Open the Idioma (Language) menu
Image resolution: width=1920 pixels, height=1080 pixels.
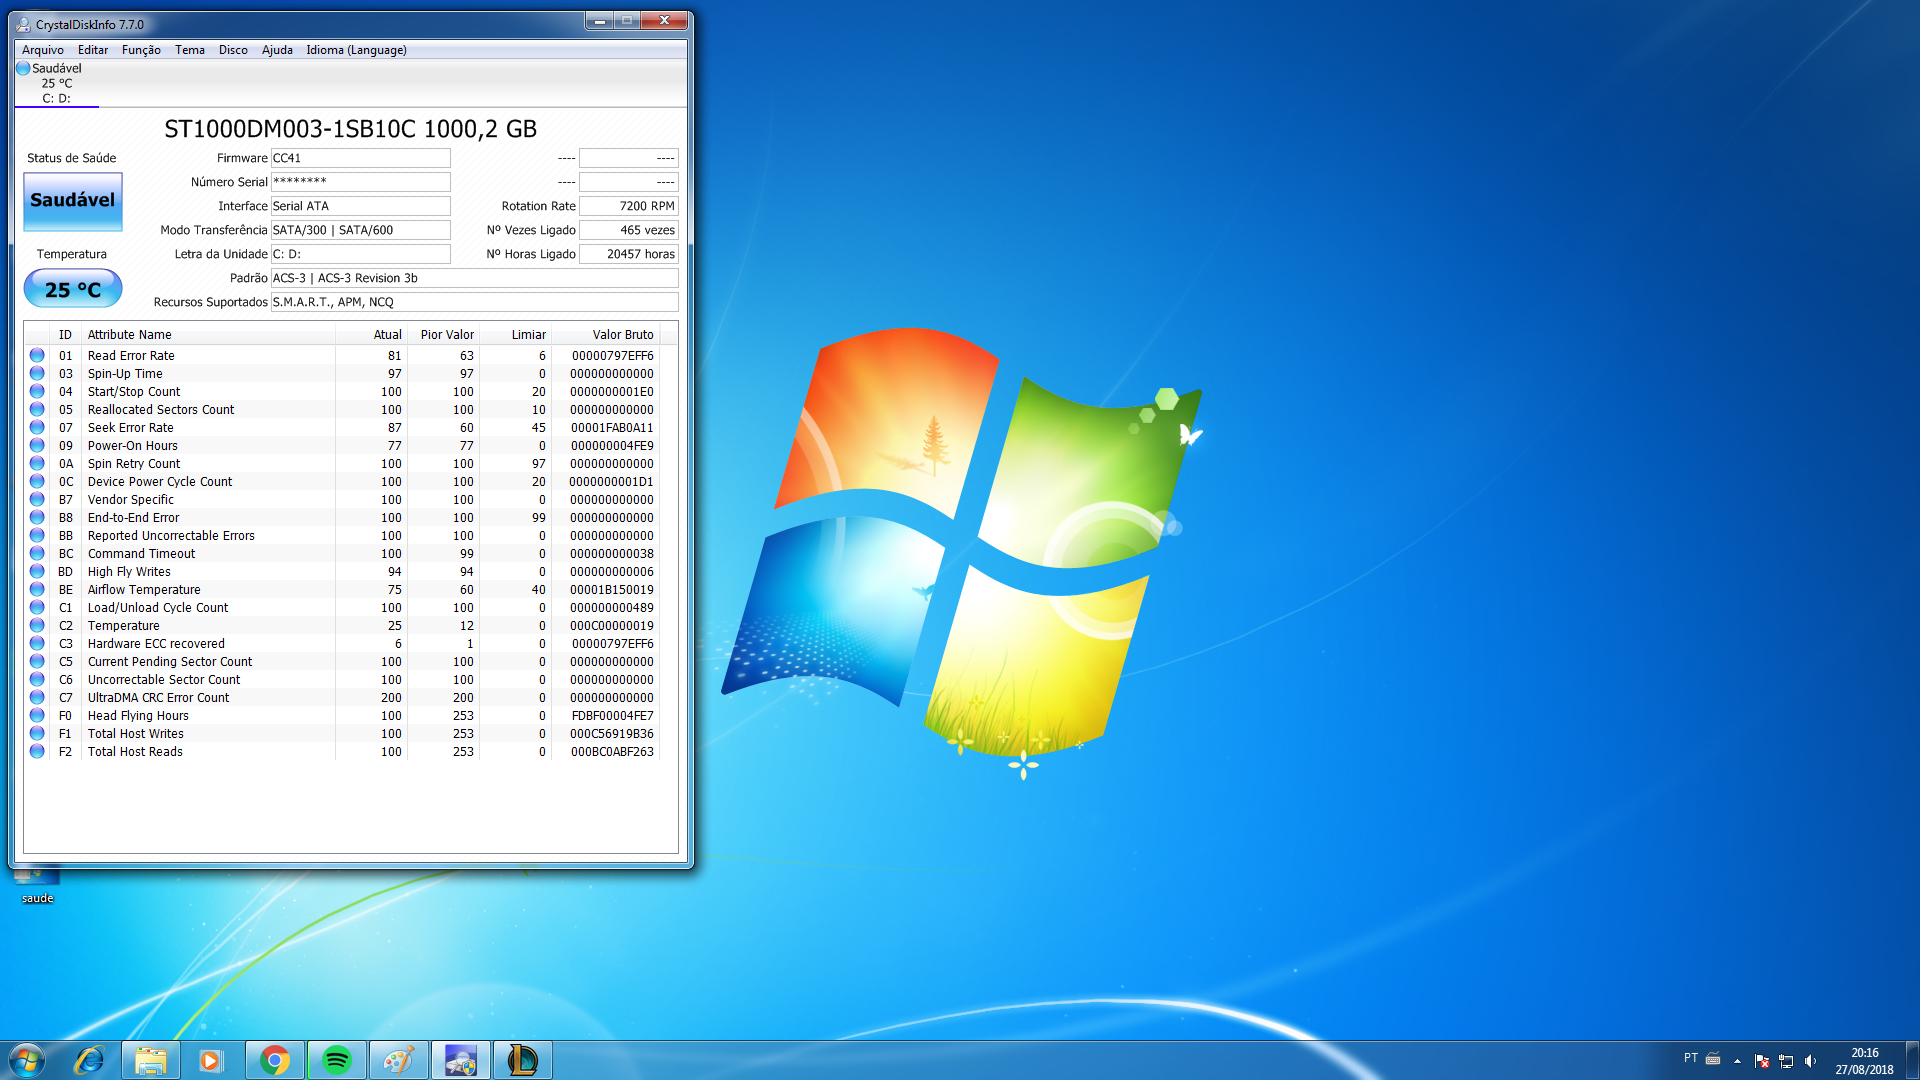click(x=356, y=50)
